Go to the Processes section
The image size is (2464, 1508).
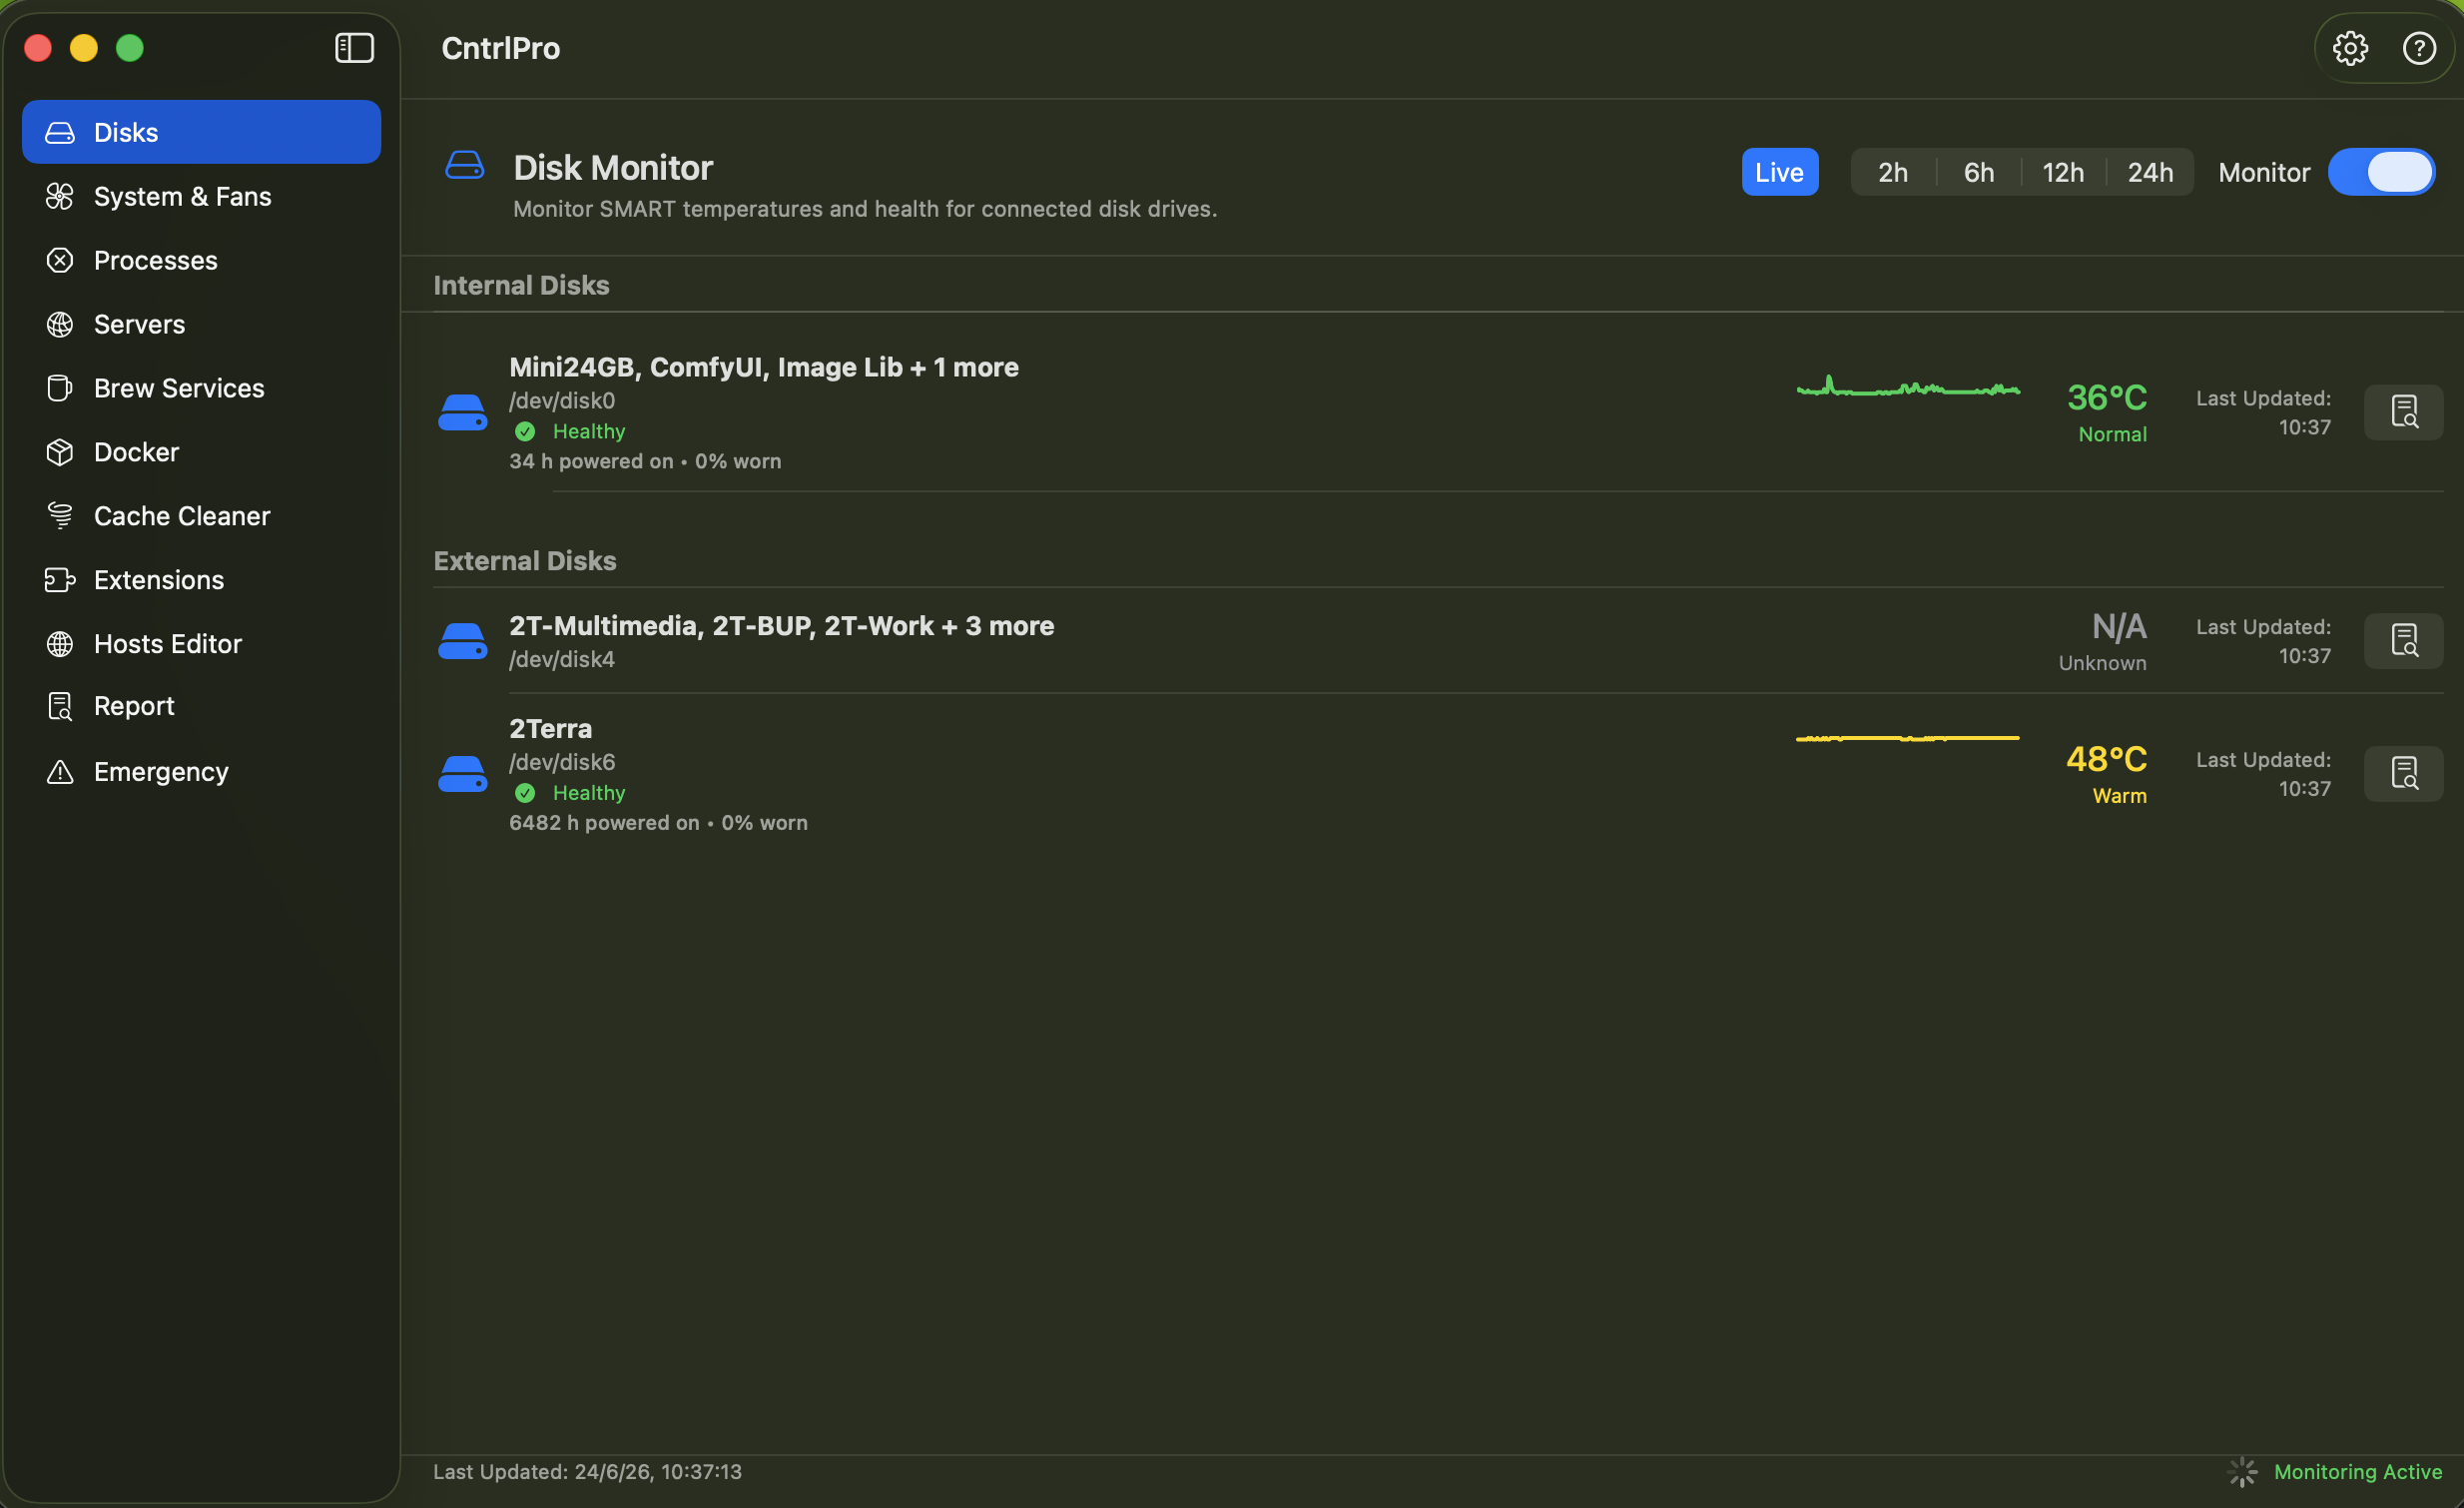(201, 260)
